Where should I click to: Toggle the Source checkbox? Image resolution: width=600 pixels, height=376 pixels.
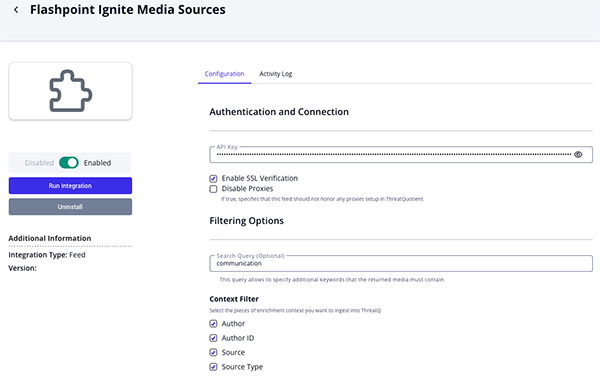click(213, 352)
